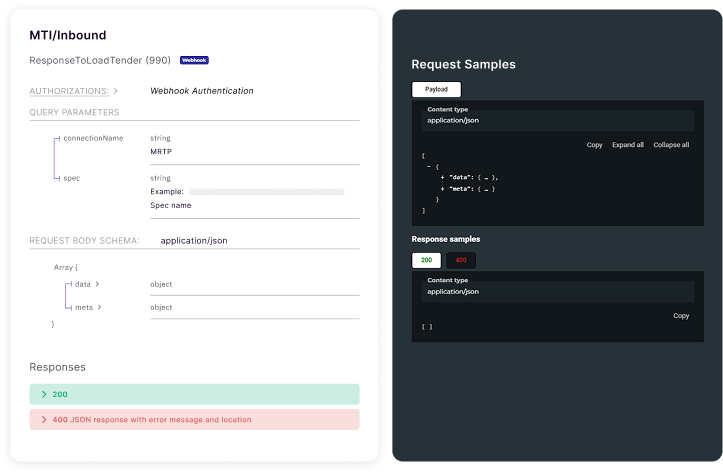Click Expand all in request sample

point(628,145)
